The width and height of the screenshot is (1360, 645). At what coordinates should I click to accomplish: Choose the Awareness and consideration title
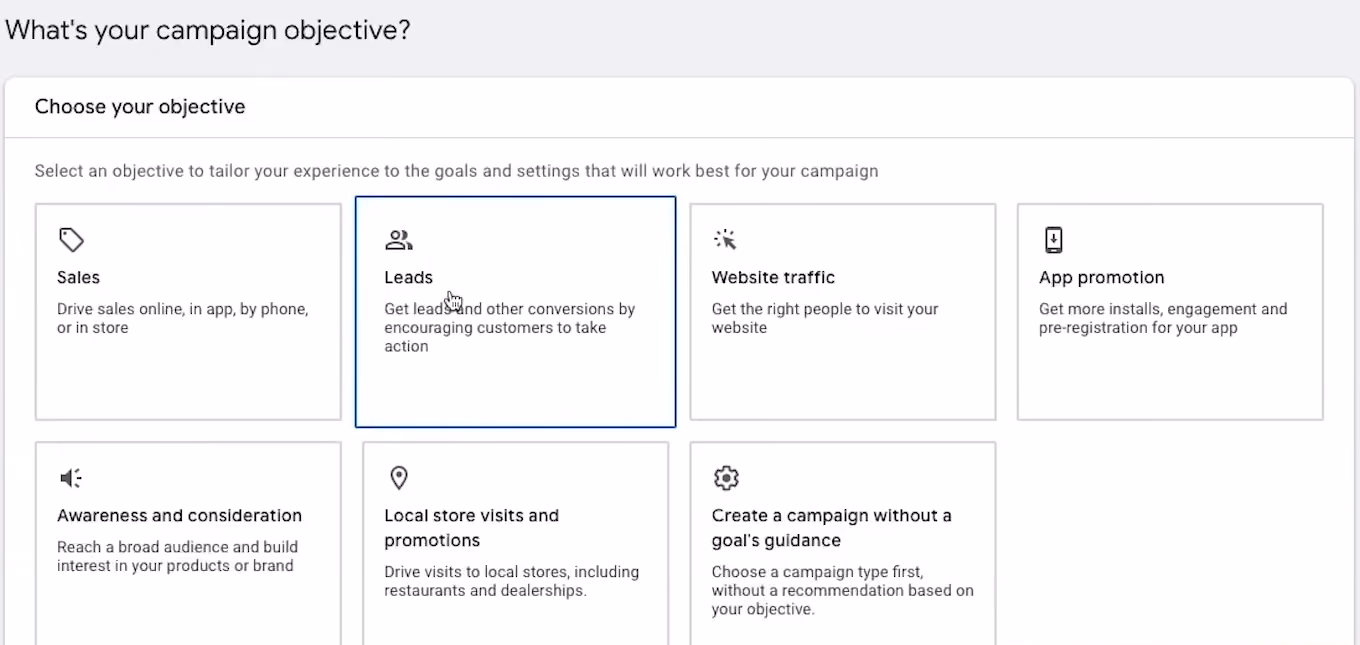(x=179, y=516)
